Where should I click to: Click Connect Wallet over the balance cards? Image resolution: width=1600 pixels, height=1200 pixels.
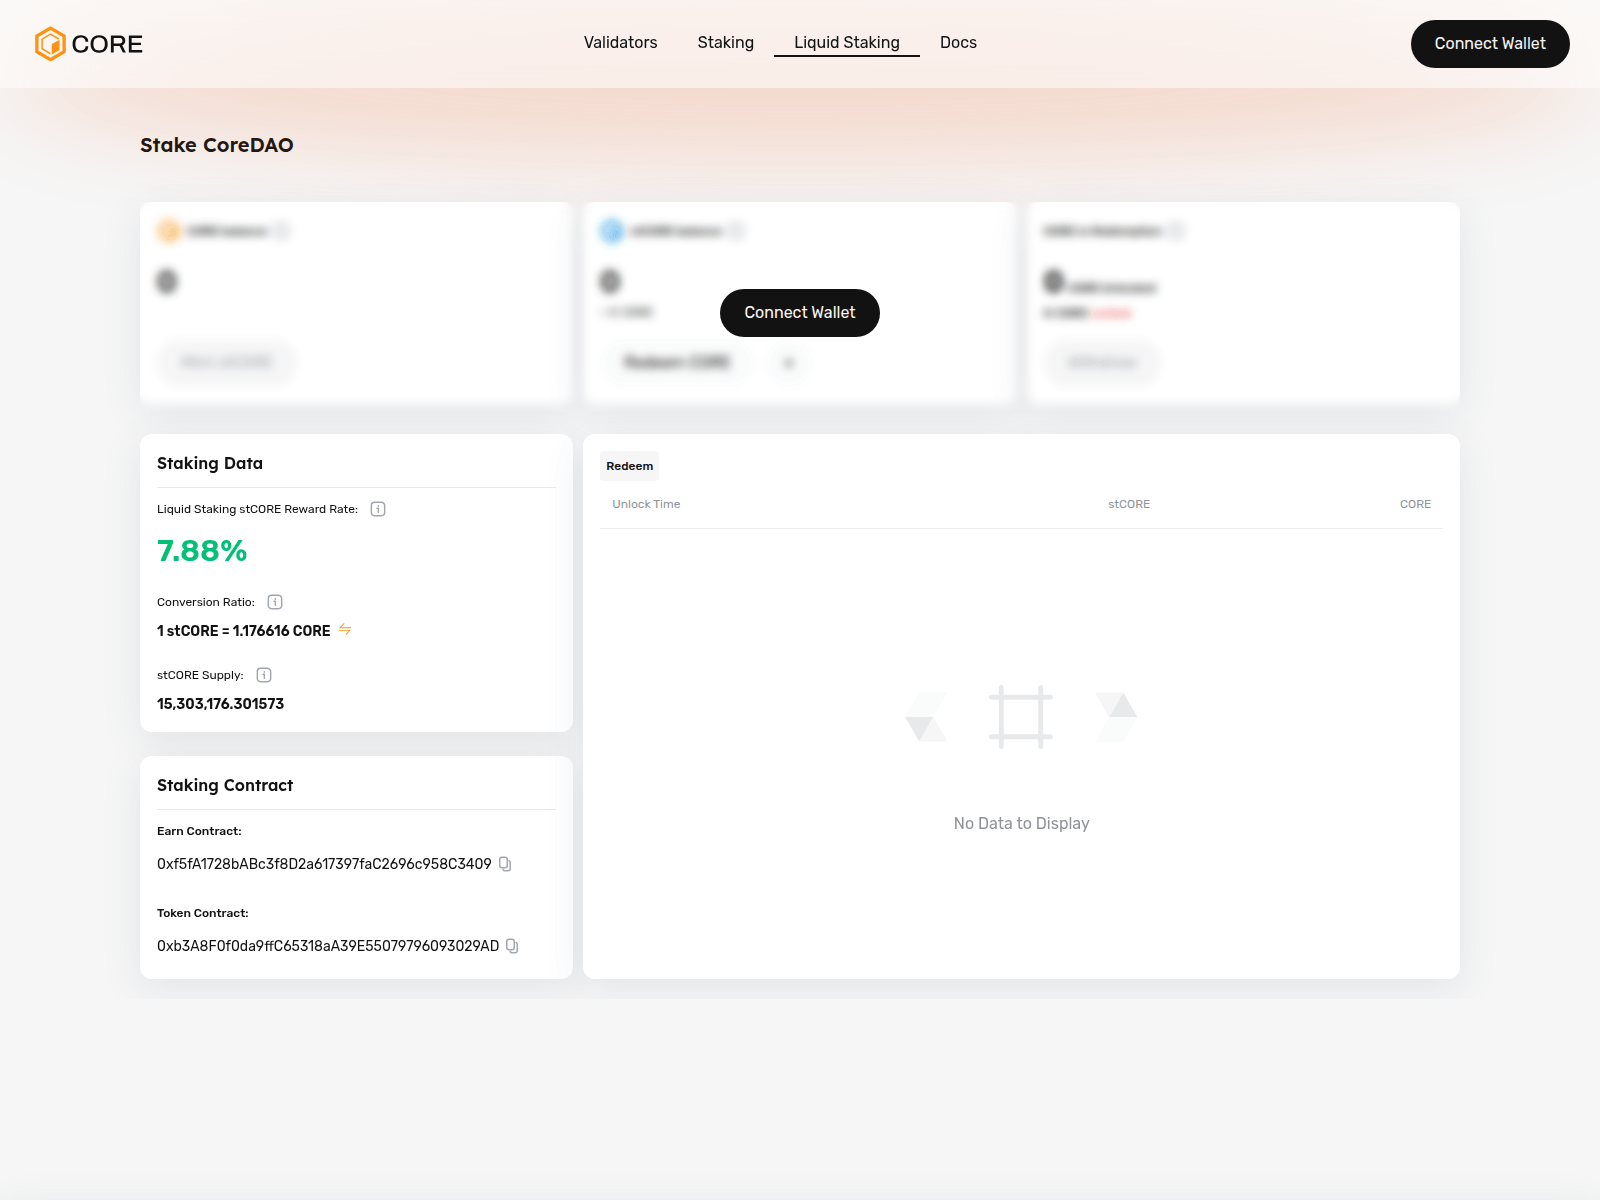(x=800, y=313)
